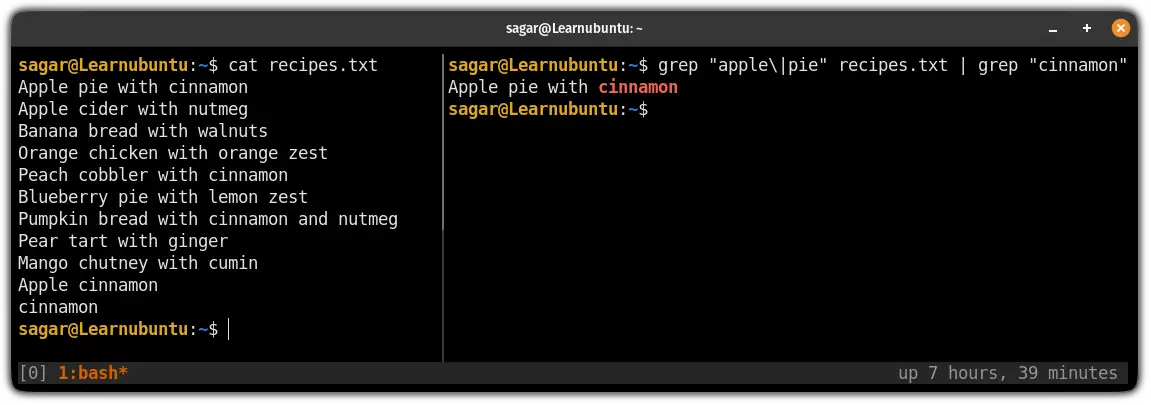This screenshot has height=405, width=1151.
Task: Focus left pane prompt cursor
Action: tap(228, 329)
